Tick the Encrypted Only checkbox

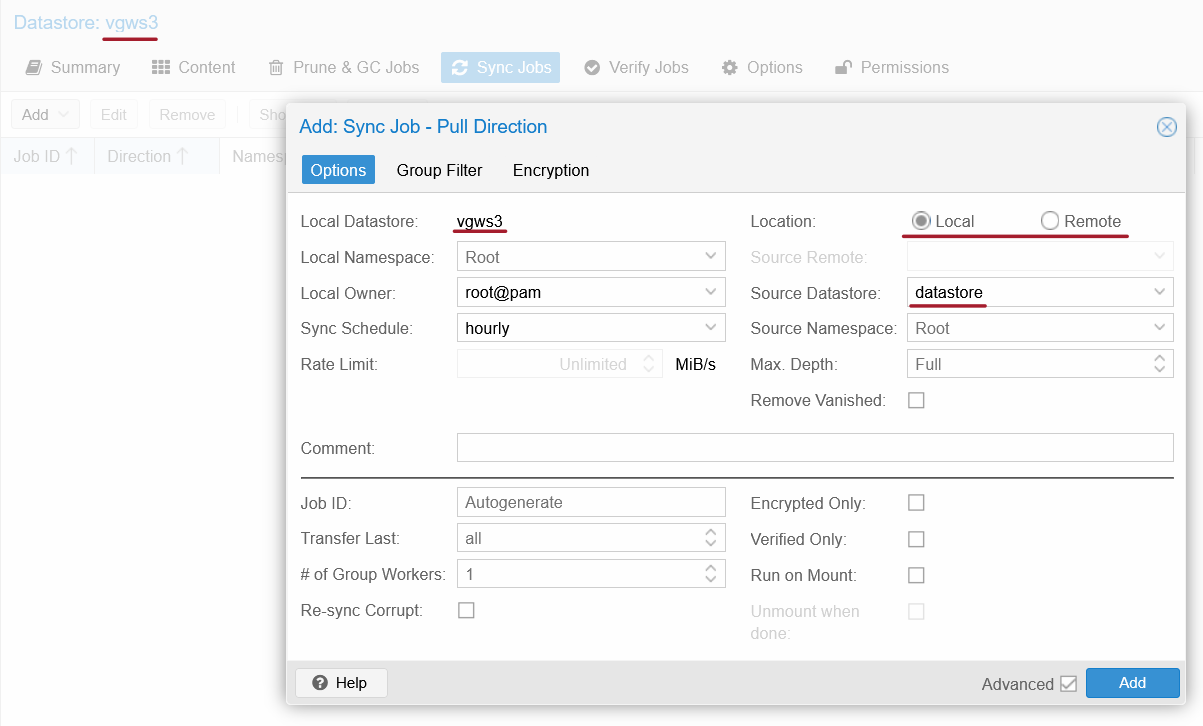[916, 503]
